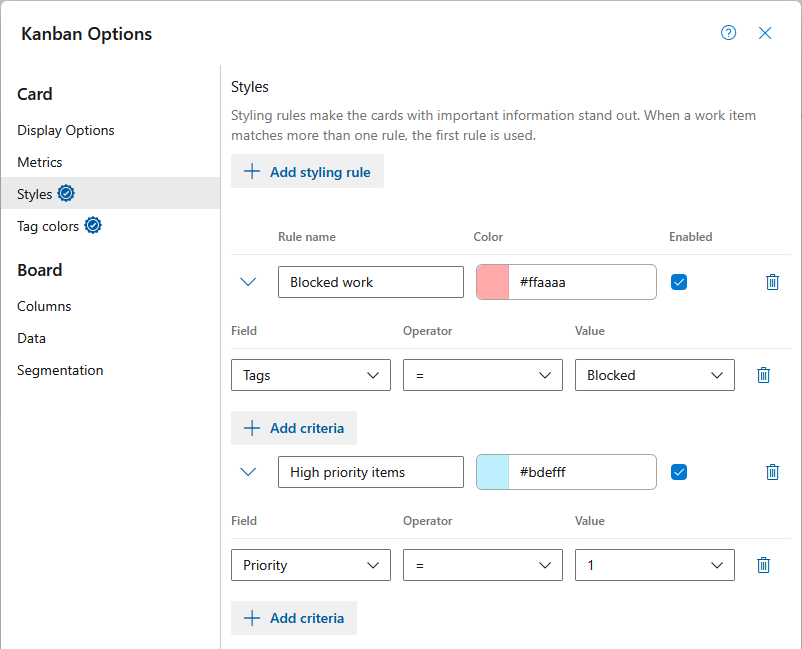Pick the light blue #bdefff swatch
The image size is (802, 649).
(x=493, y=472)
